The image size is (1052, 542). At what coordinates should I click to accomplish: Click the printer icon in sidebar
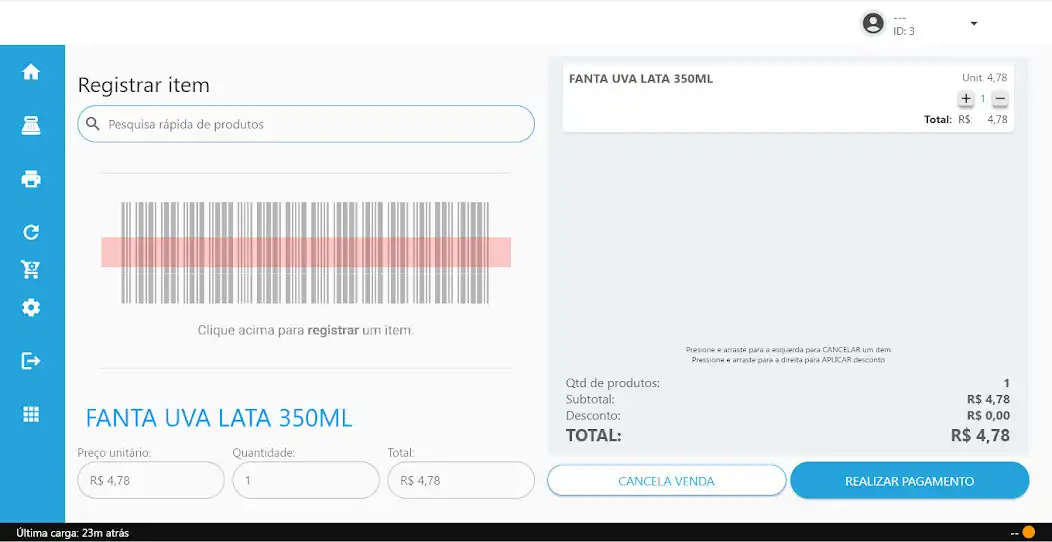[31, 179]
